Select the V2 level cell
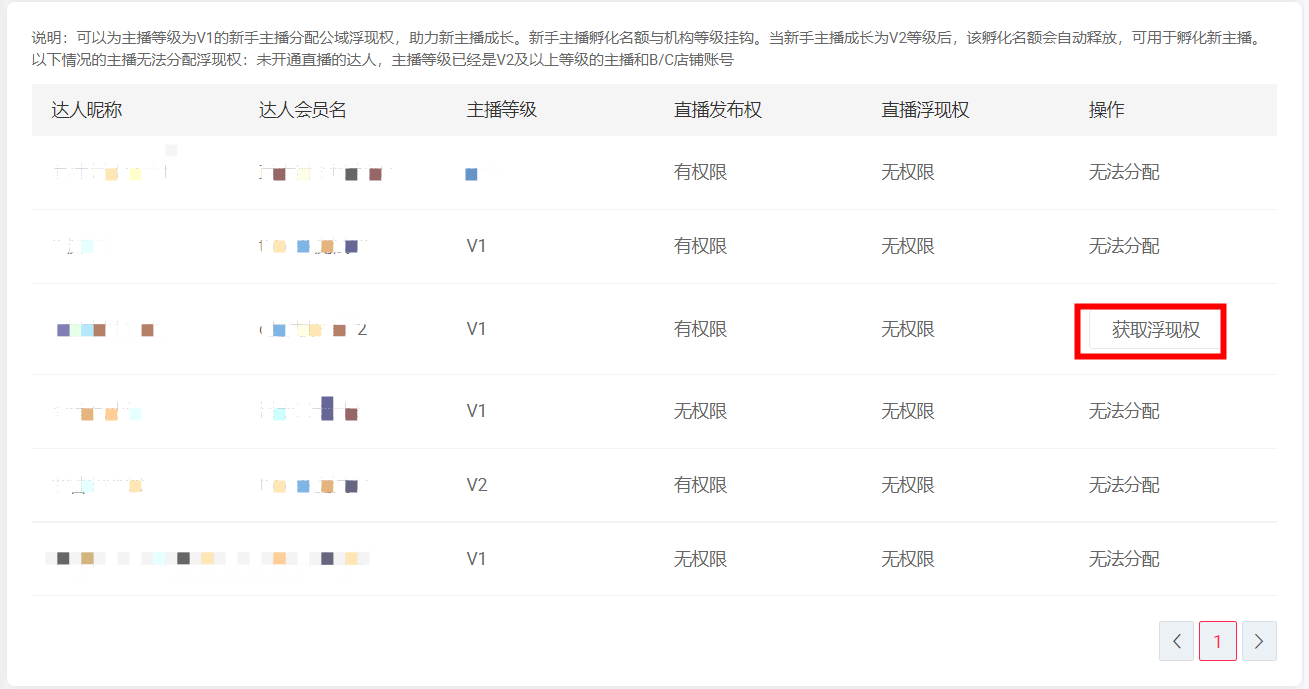The image size is (1309, 689). coord(477,485)
